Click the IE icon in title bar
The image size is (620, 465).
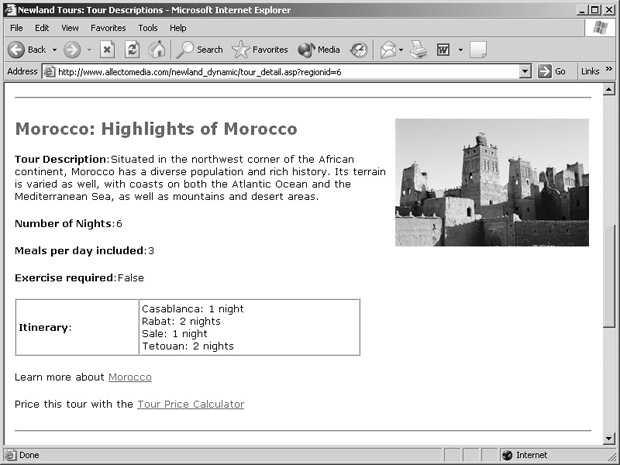tap(11, 9)
